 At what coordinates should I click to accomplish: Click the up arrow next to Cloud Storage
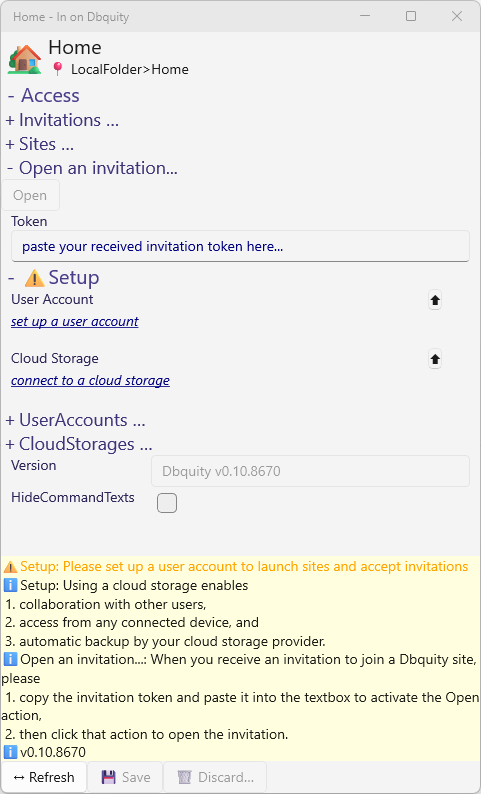[435, 360]
